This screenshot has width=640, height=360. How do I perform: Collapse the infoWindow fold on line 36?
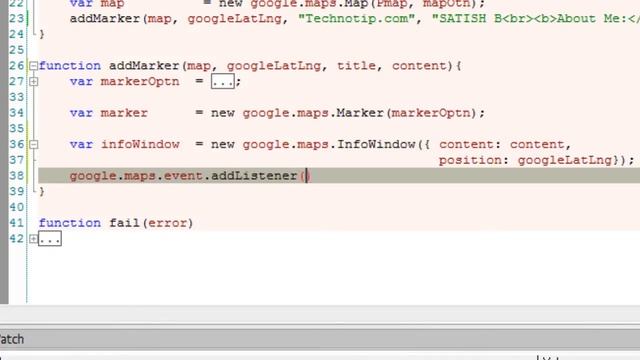click(x=33, y=144)
